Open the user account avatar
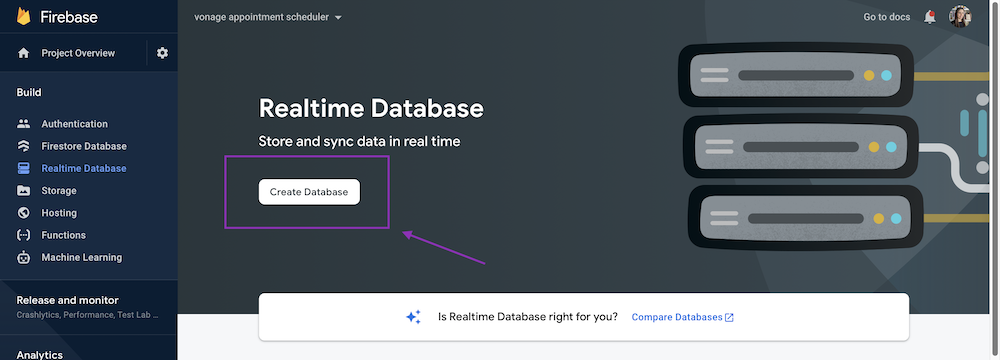 pos(959,17)
